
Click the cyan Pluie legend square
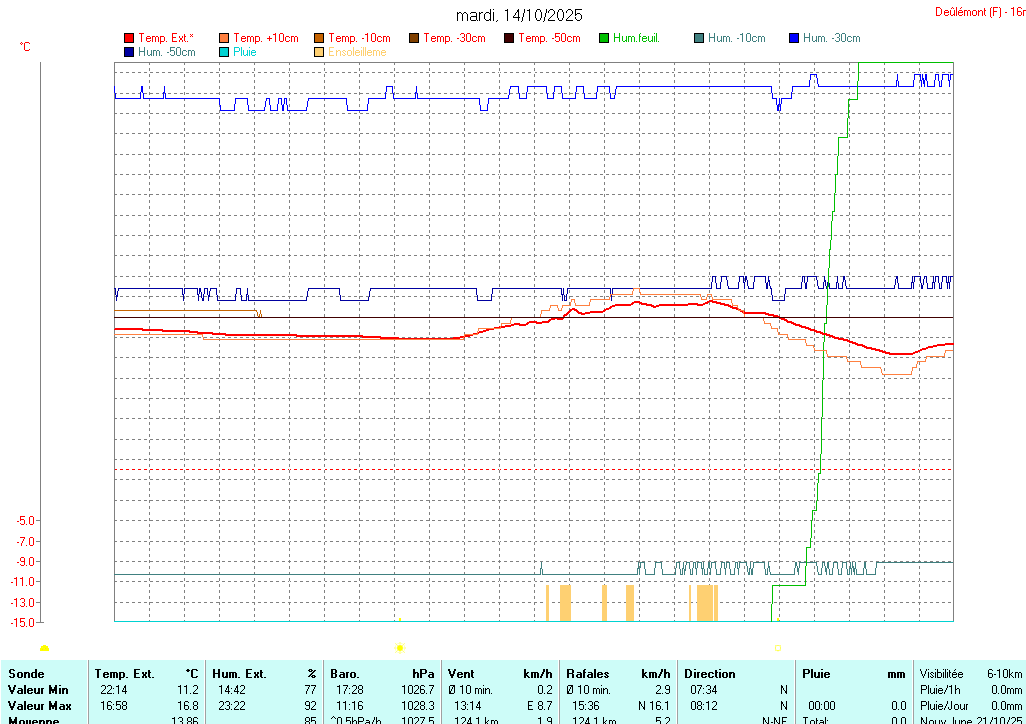point(224,51)
